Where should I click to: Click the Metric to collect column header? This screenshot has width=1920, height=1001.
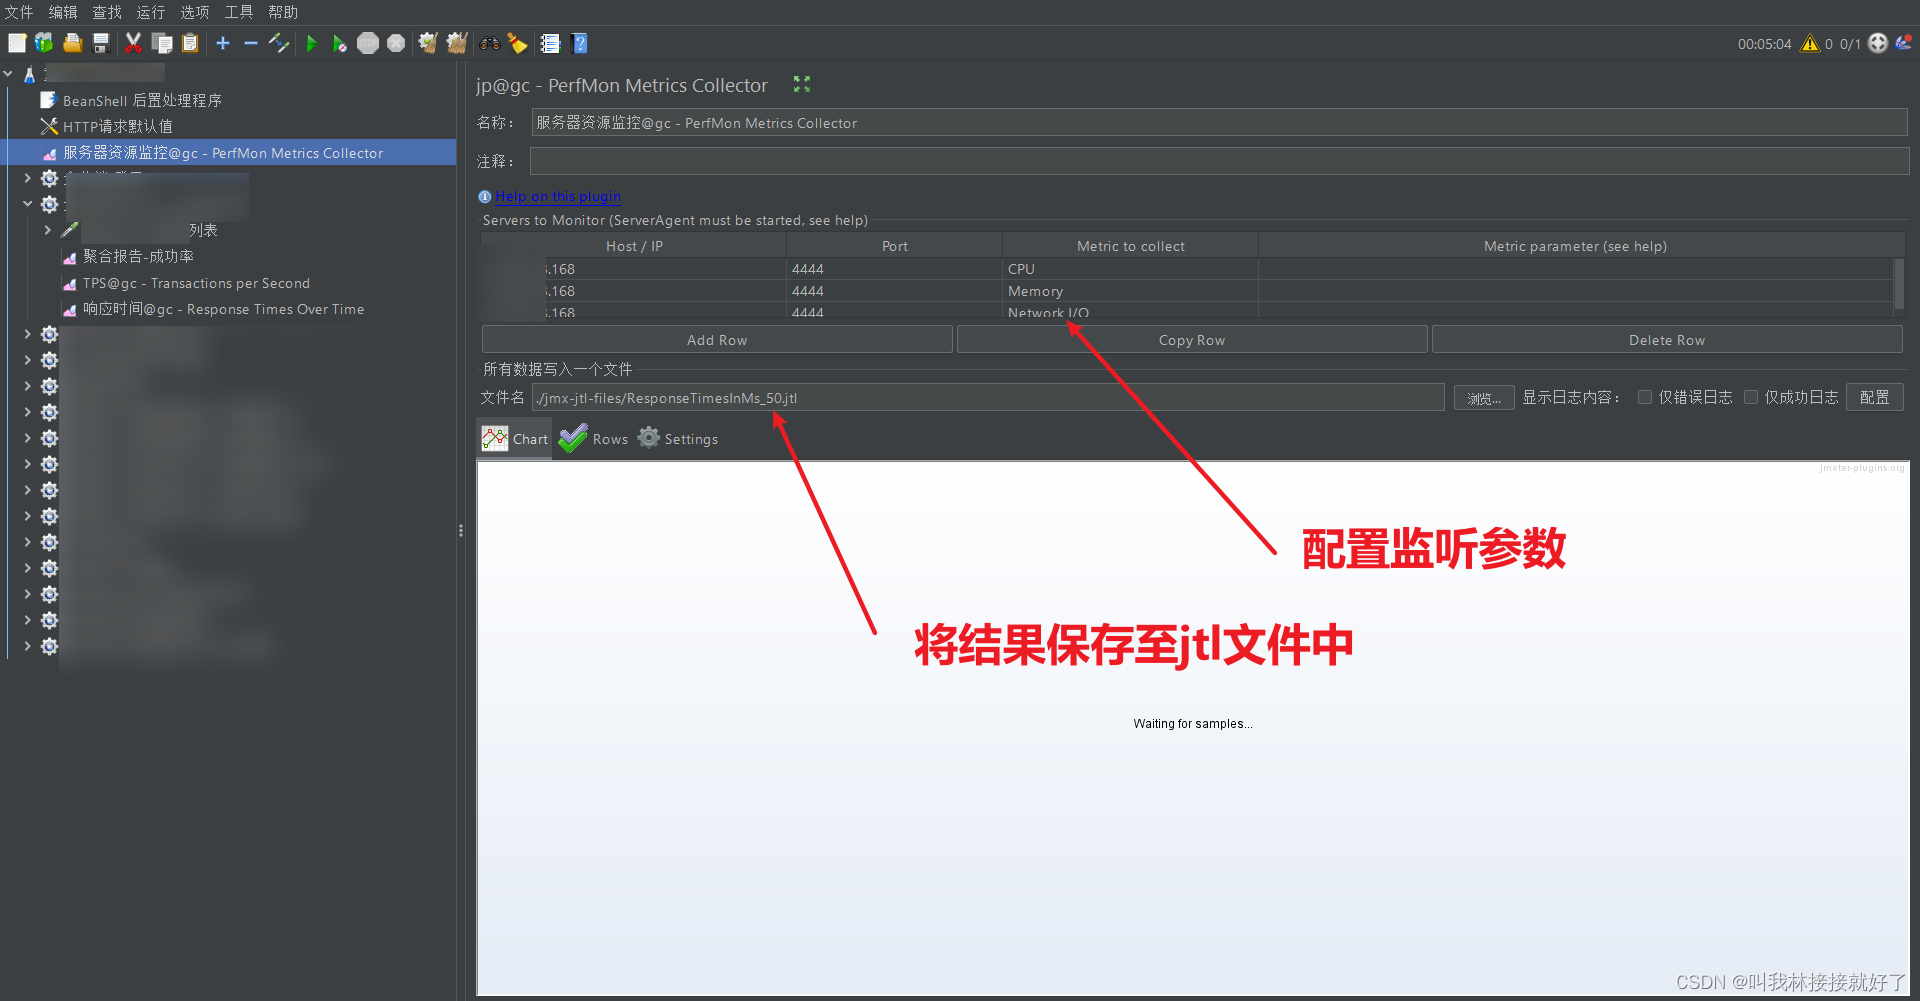pos(1130,246)
